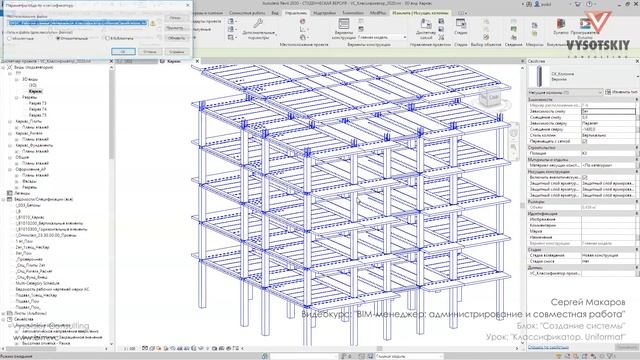Viewport: 640px width, 360px height.
Task: Click Справка in the parameters dialog
Action: [176, 52]
